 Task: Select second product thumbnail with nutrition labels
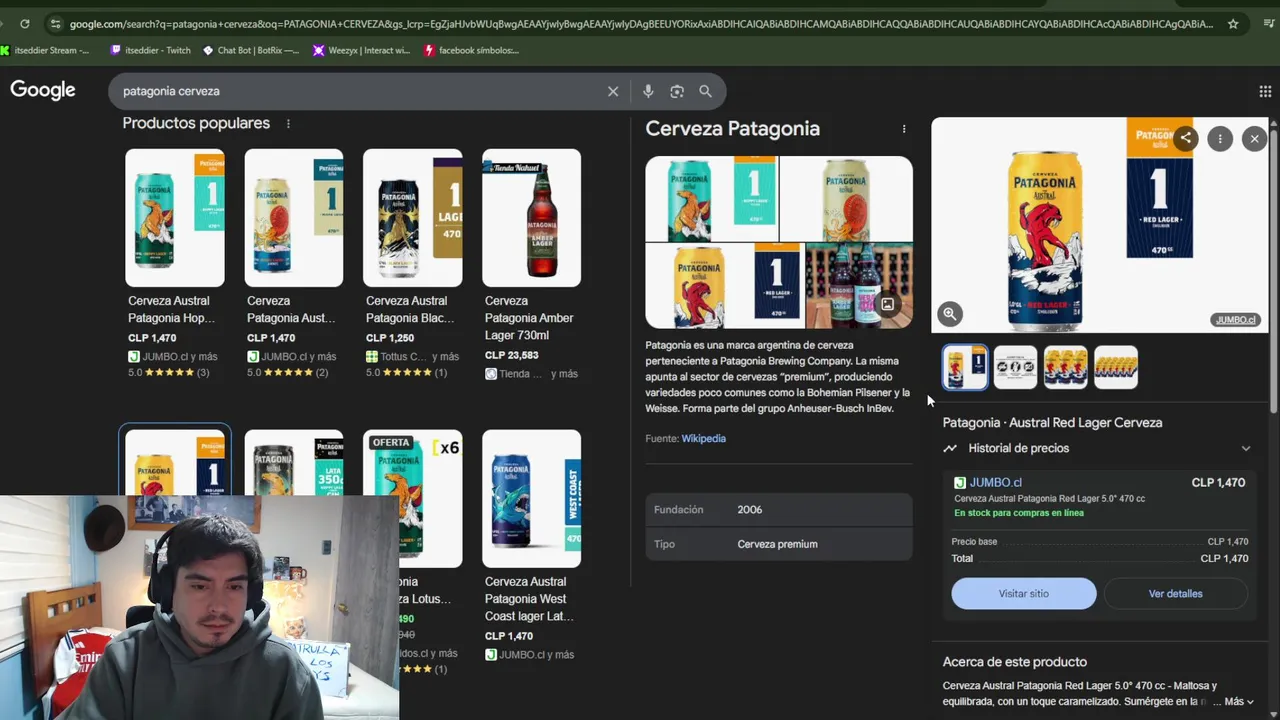(1015, 367)
